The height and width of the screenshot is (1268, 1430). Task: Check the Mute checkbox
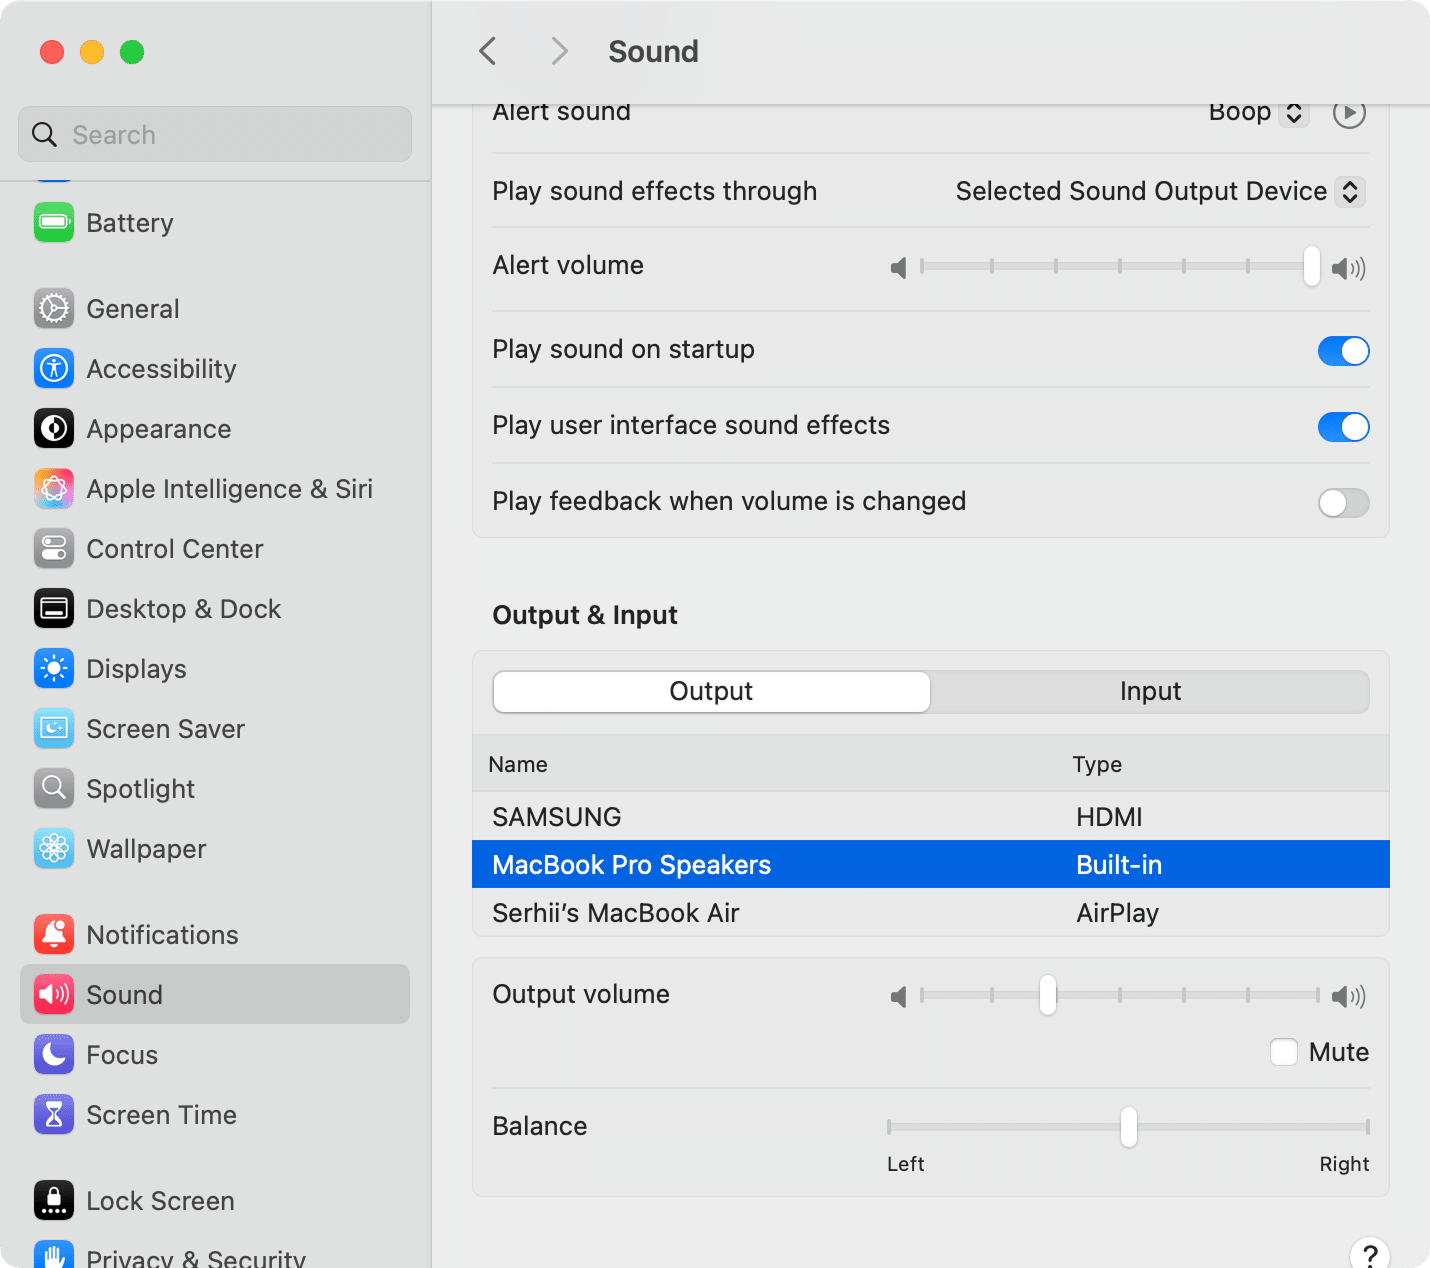tap(1283, 1052)
